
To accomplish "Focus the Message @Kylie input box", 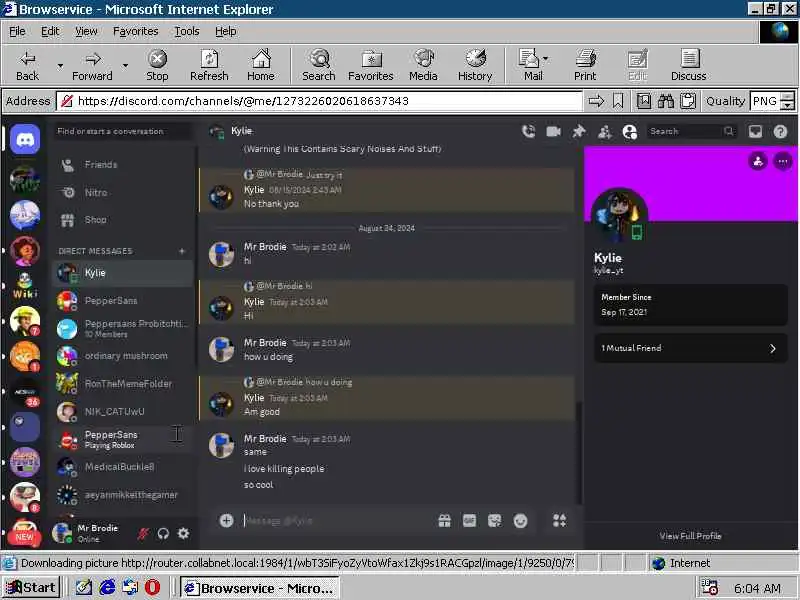I will (337, 520).
